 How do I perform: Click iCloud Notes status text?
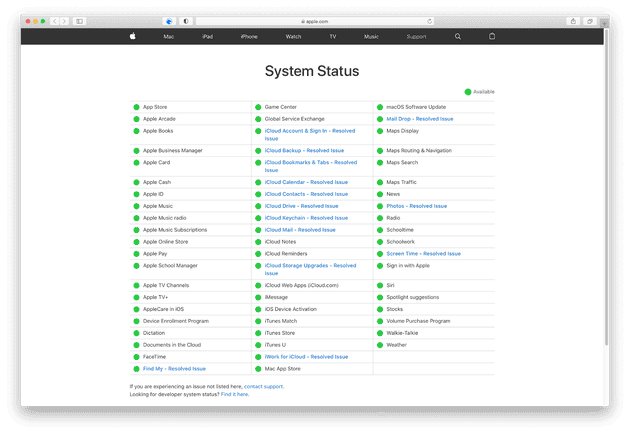point(280,242)
